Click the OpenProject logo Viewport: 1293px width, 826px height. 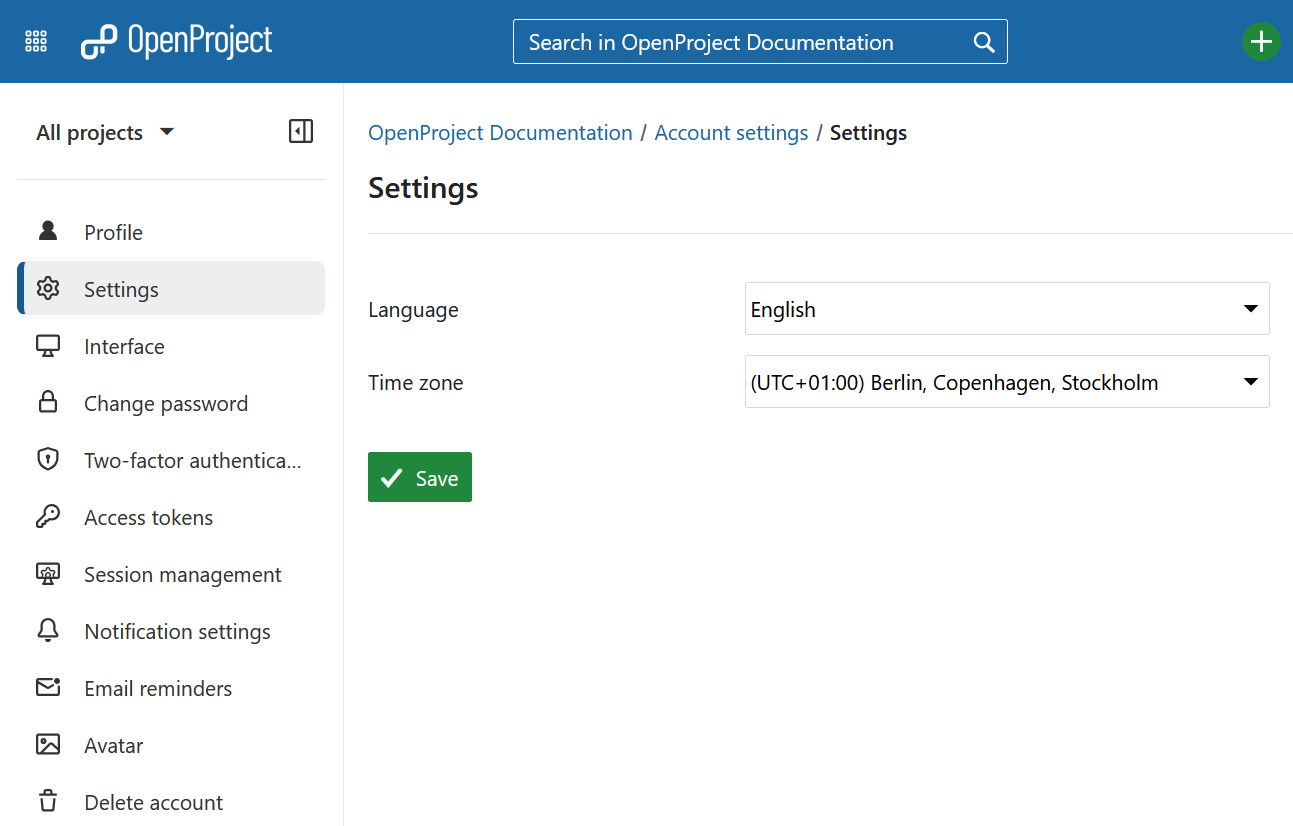(176, 41)
